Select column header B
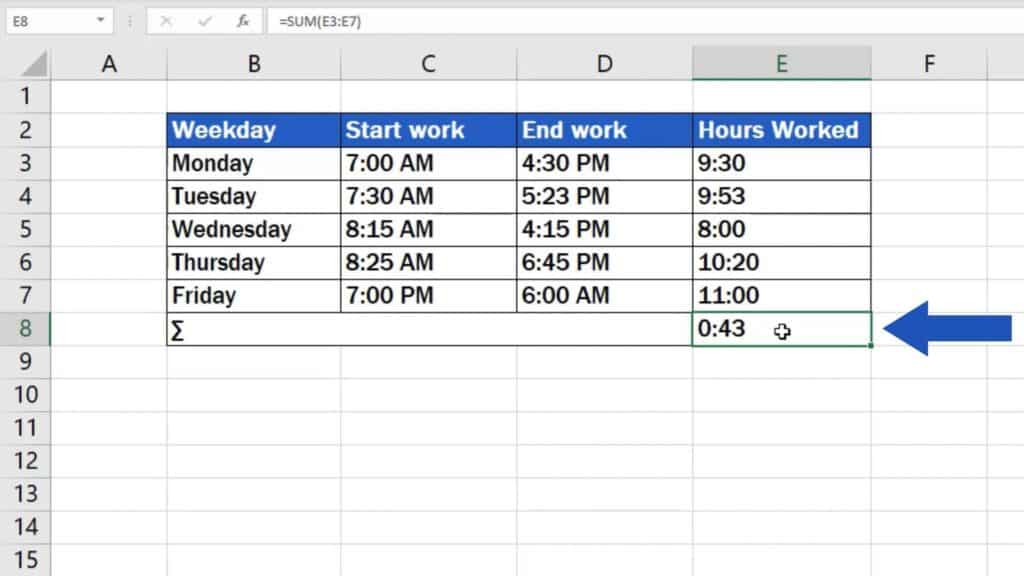 coord(253,62)
